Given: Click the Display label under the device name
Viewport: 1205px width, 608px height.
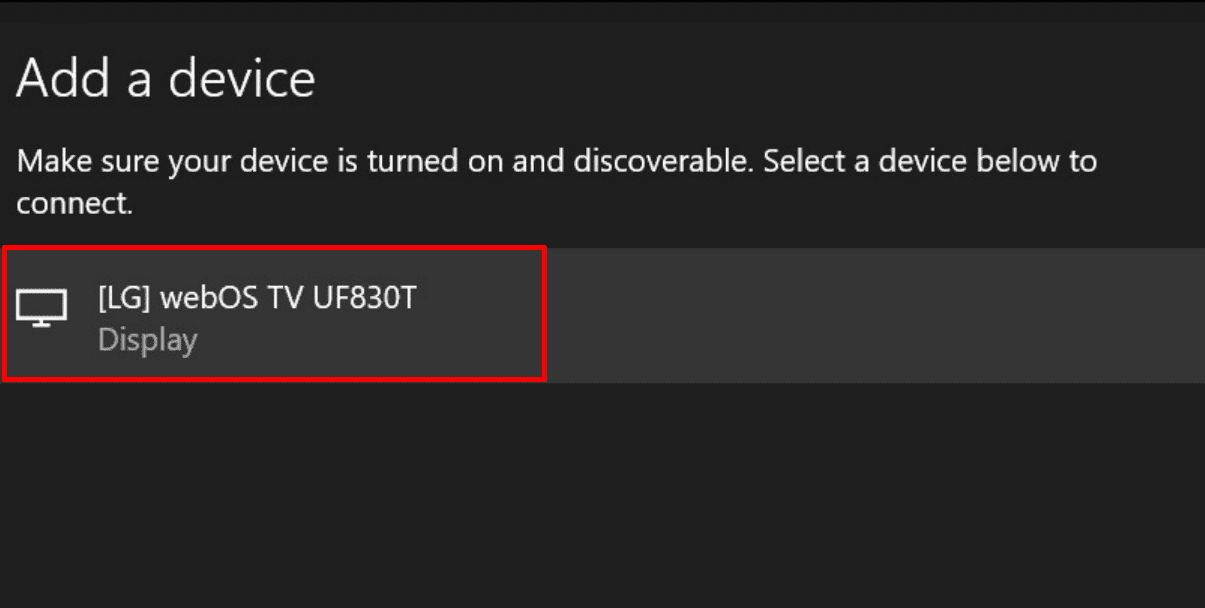Looking at the screenshot, I should (147, 340).
